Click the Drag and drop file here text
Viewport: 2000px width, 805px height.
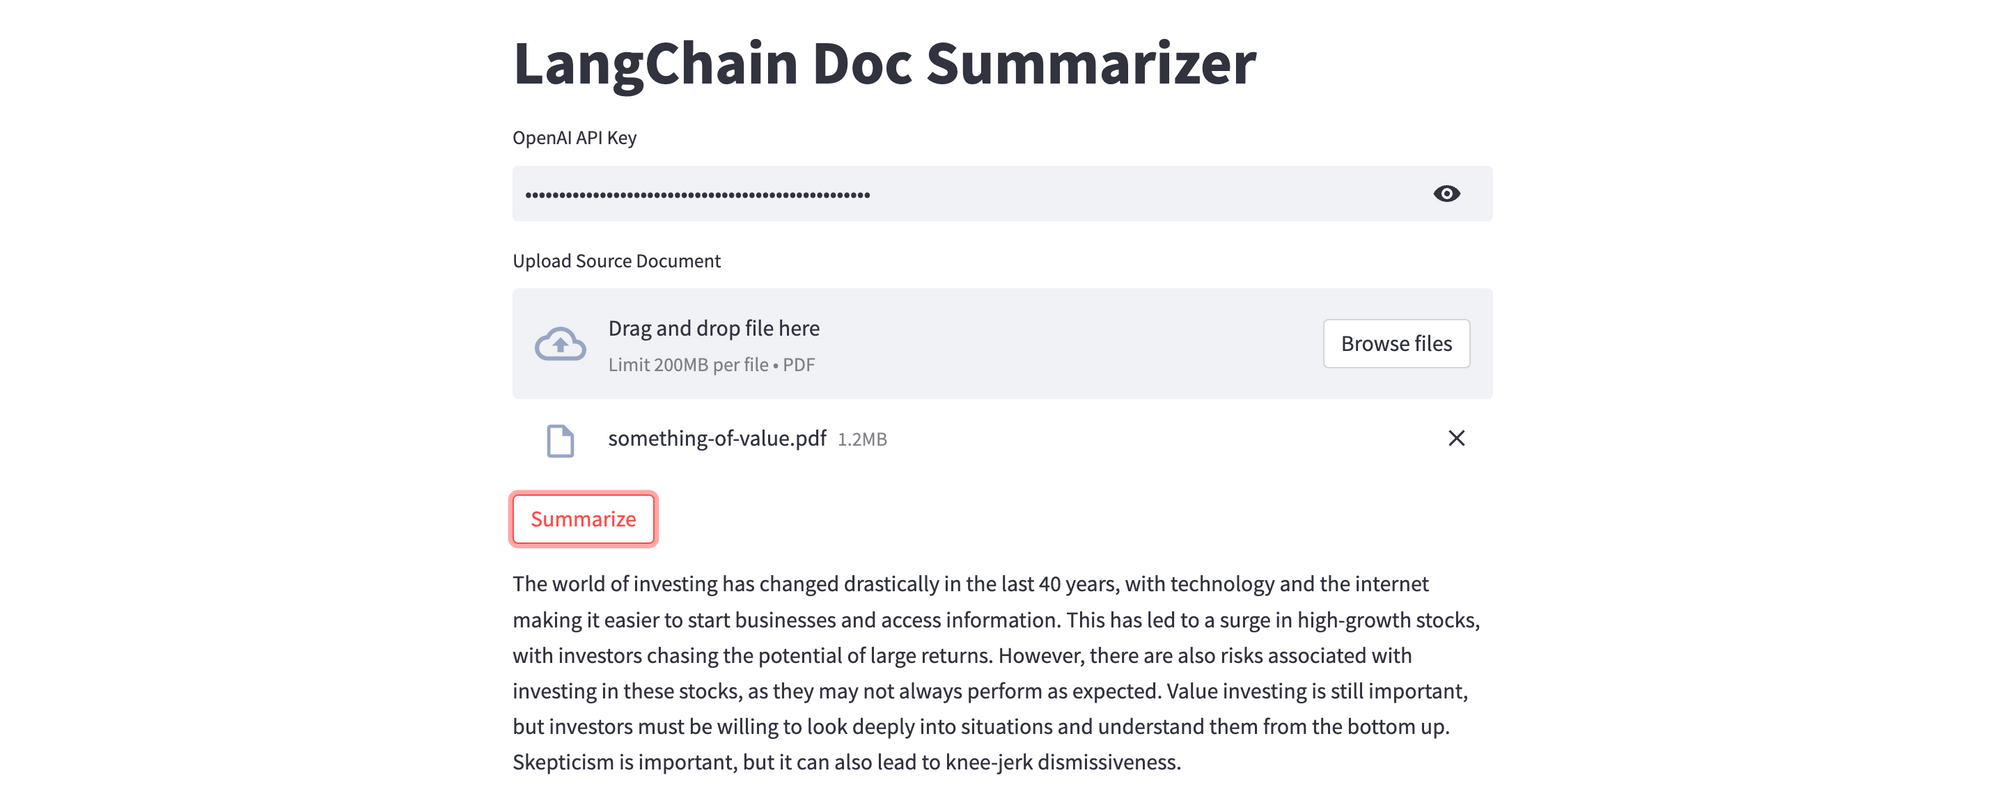[x=714, y=328]
